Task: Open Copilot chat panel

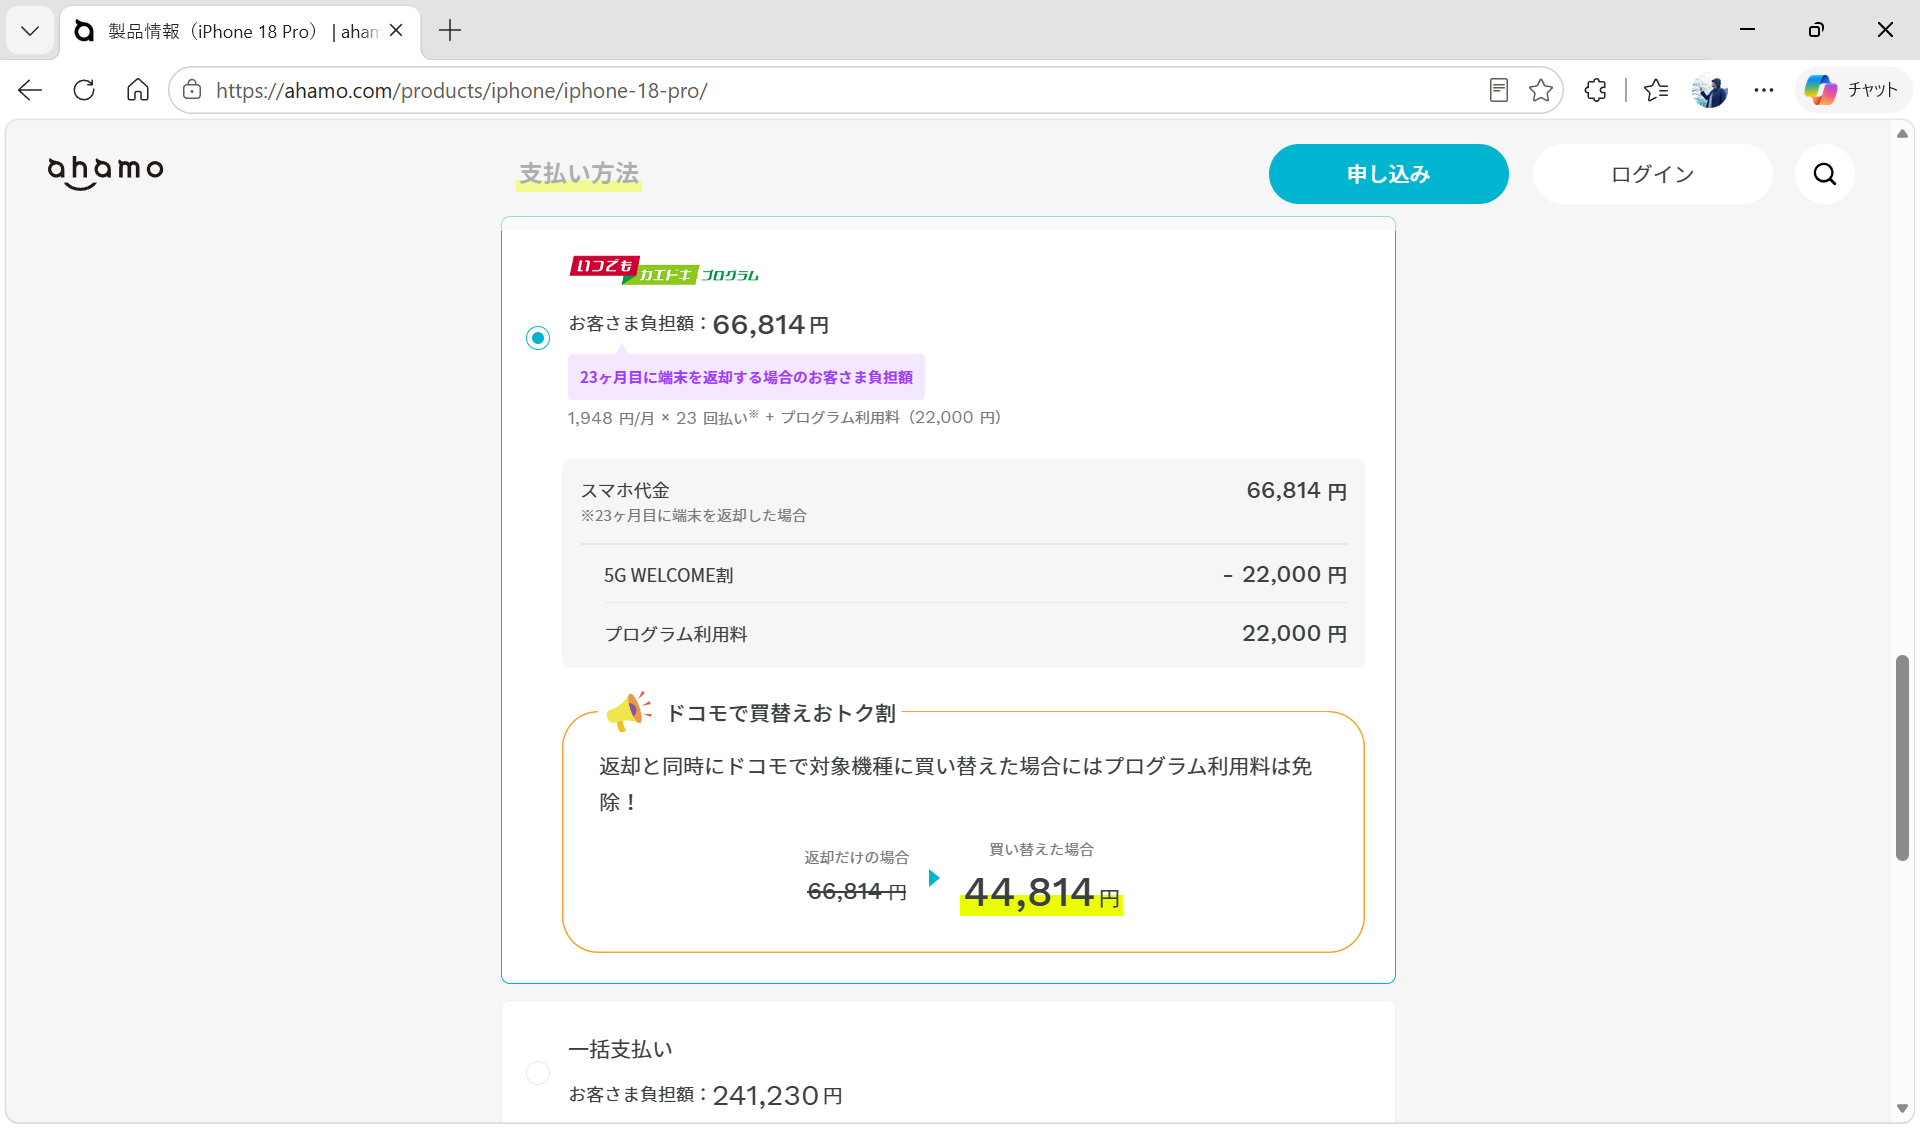Action: tap(1852, 90)
